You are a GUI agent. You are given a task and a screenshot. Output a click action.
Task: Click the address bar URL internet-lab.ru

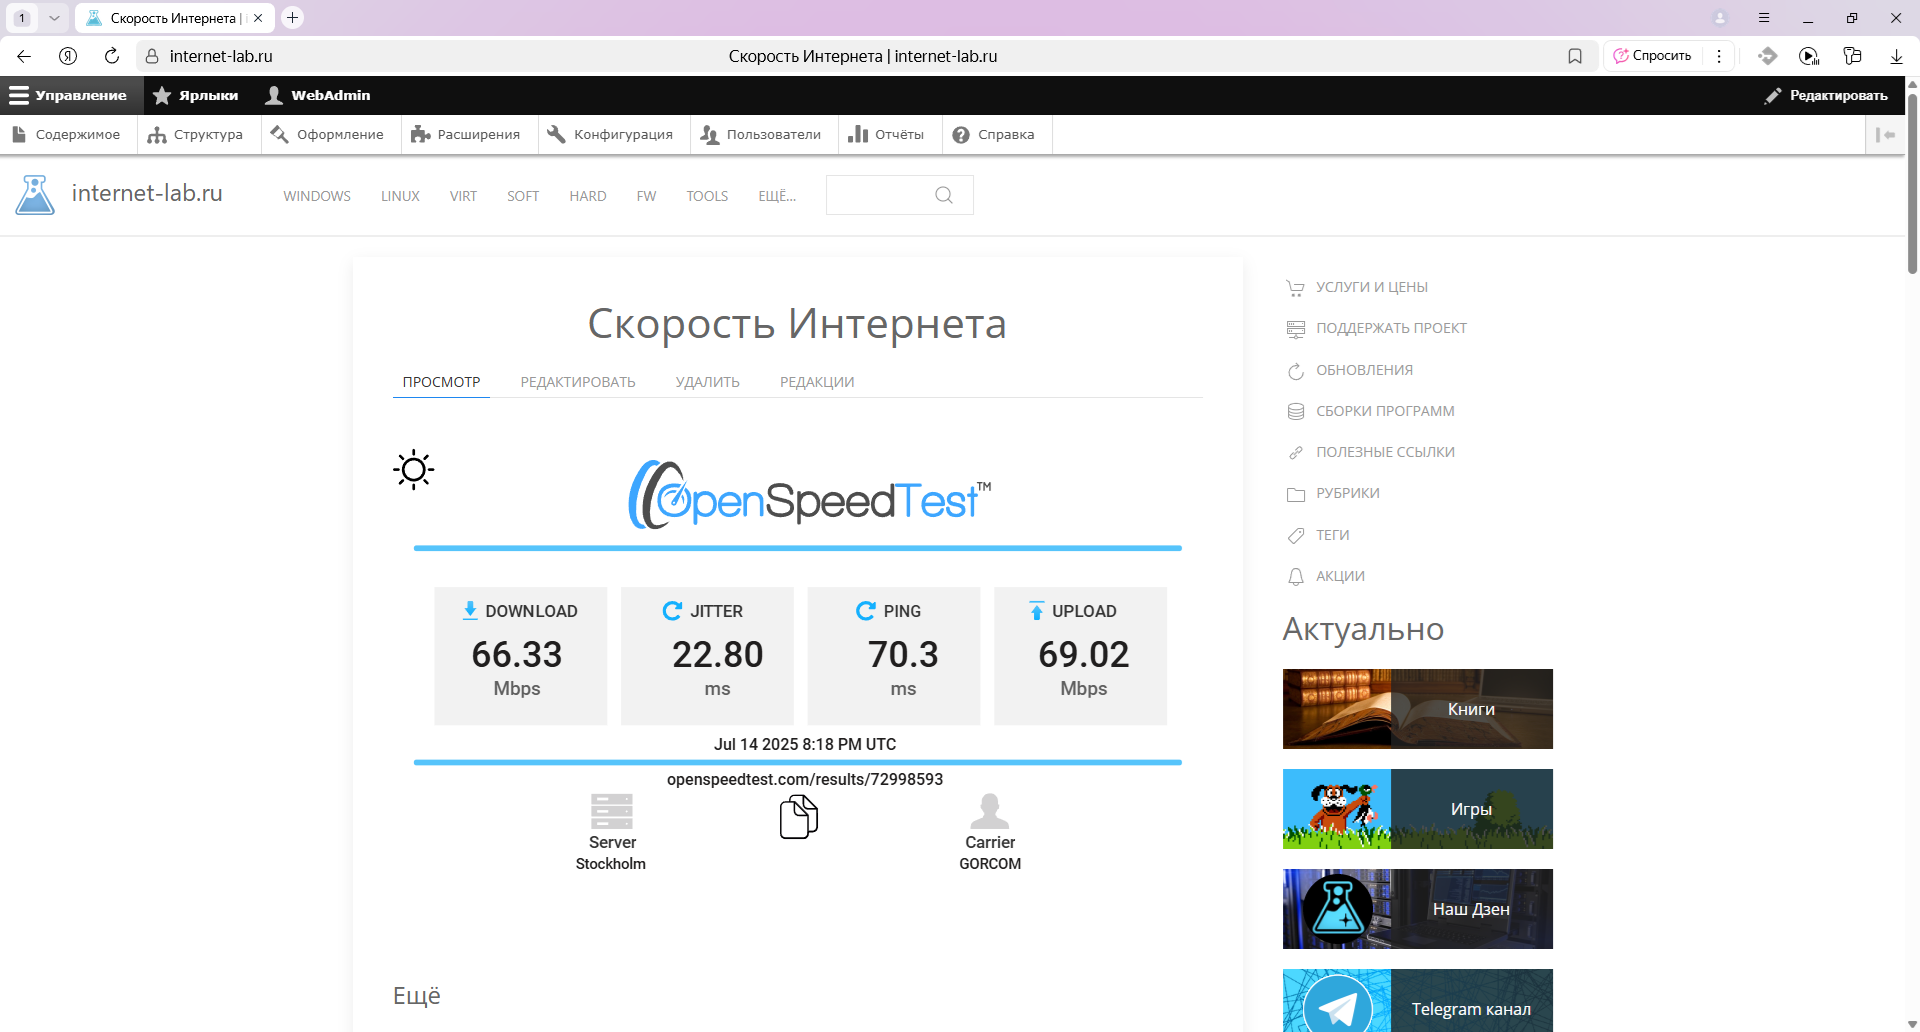click(x=221, y=56)
